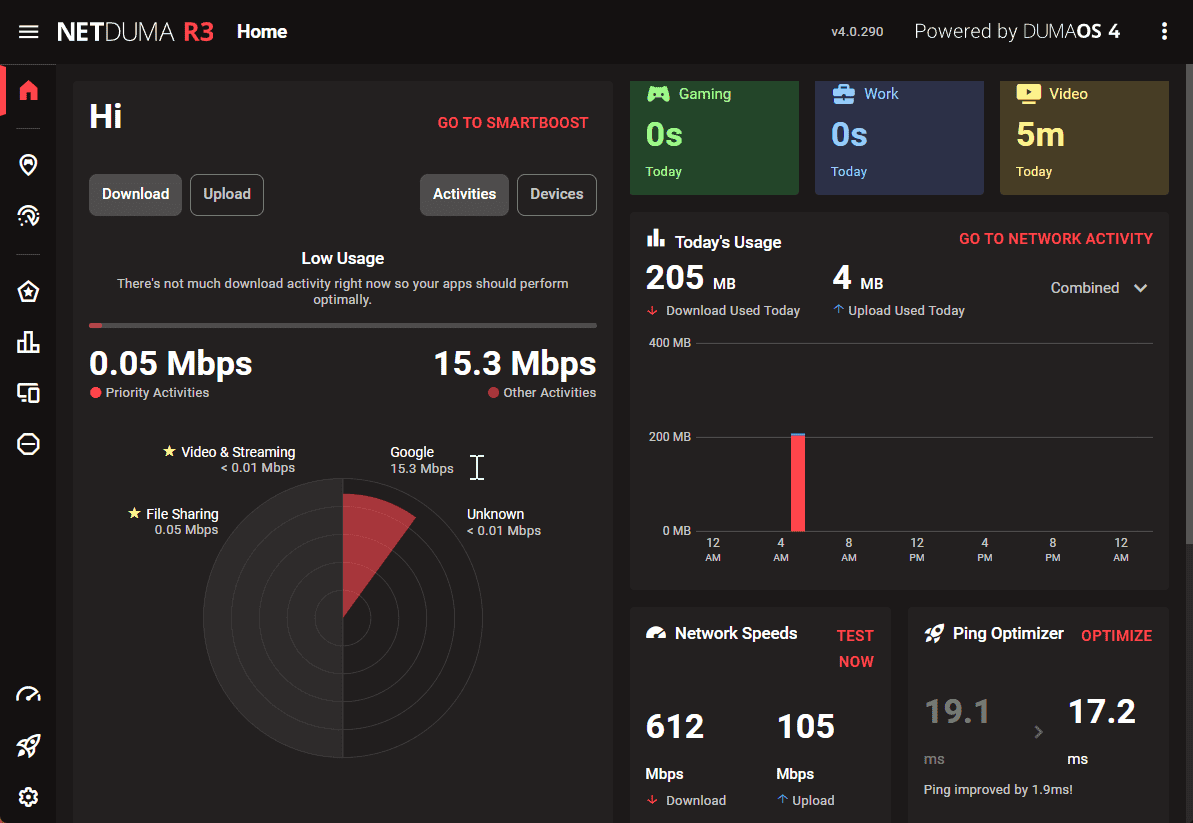1193x823 pixels.
Task: Open the three-dot overflow menu
Action: 1164,31
